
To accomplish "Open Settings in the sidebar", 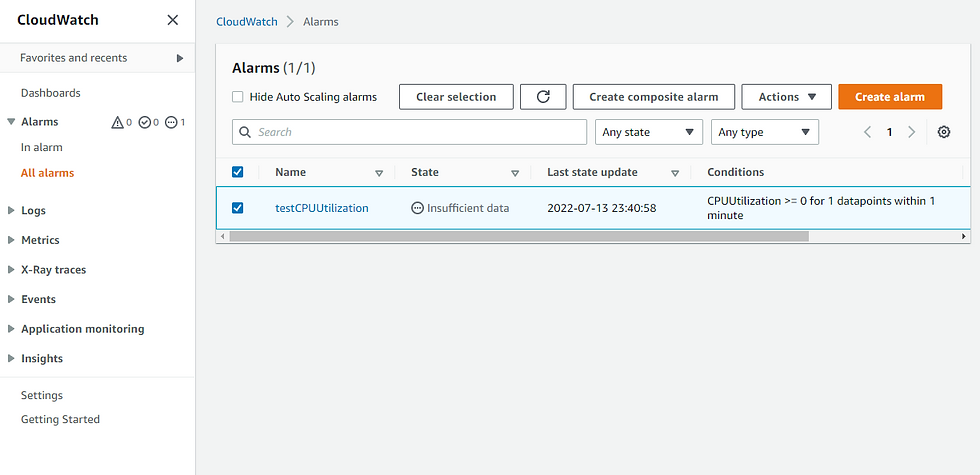I will click(x=42, y=396).
